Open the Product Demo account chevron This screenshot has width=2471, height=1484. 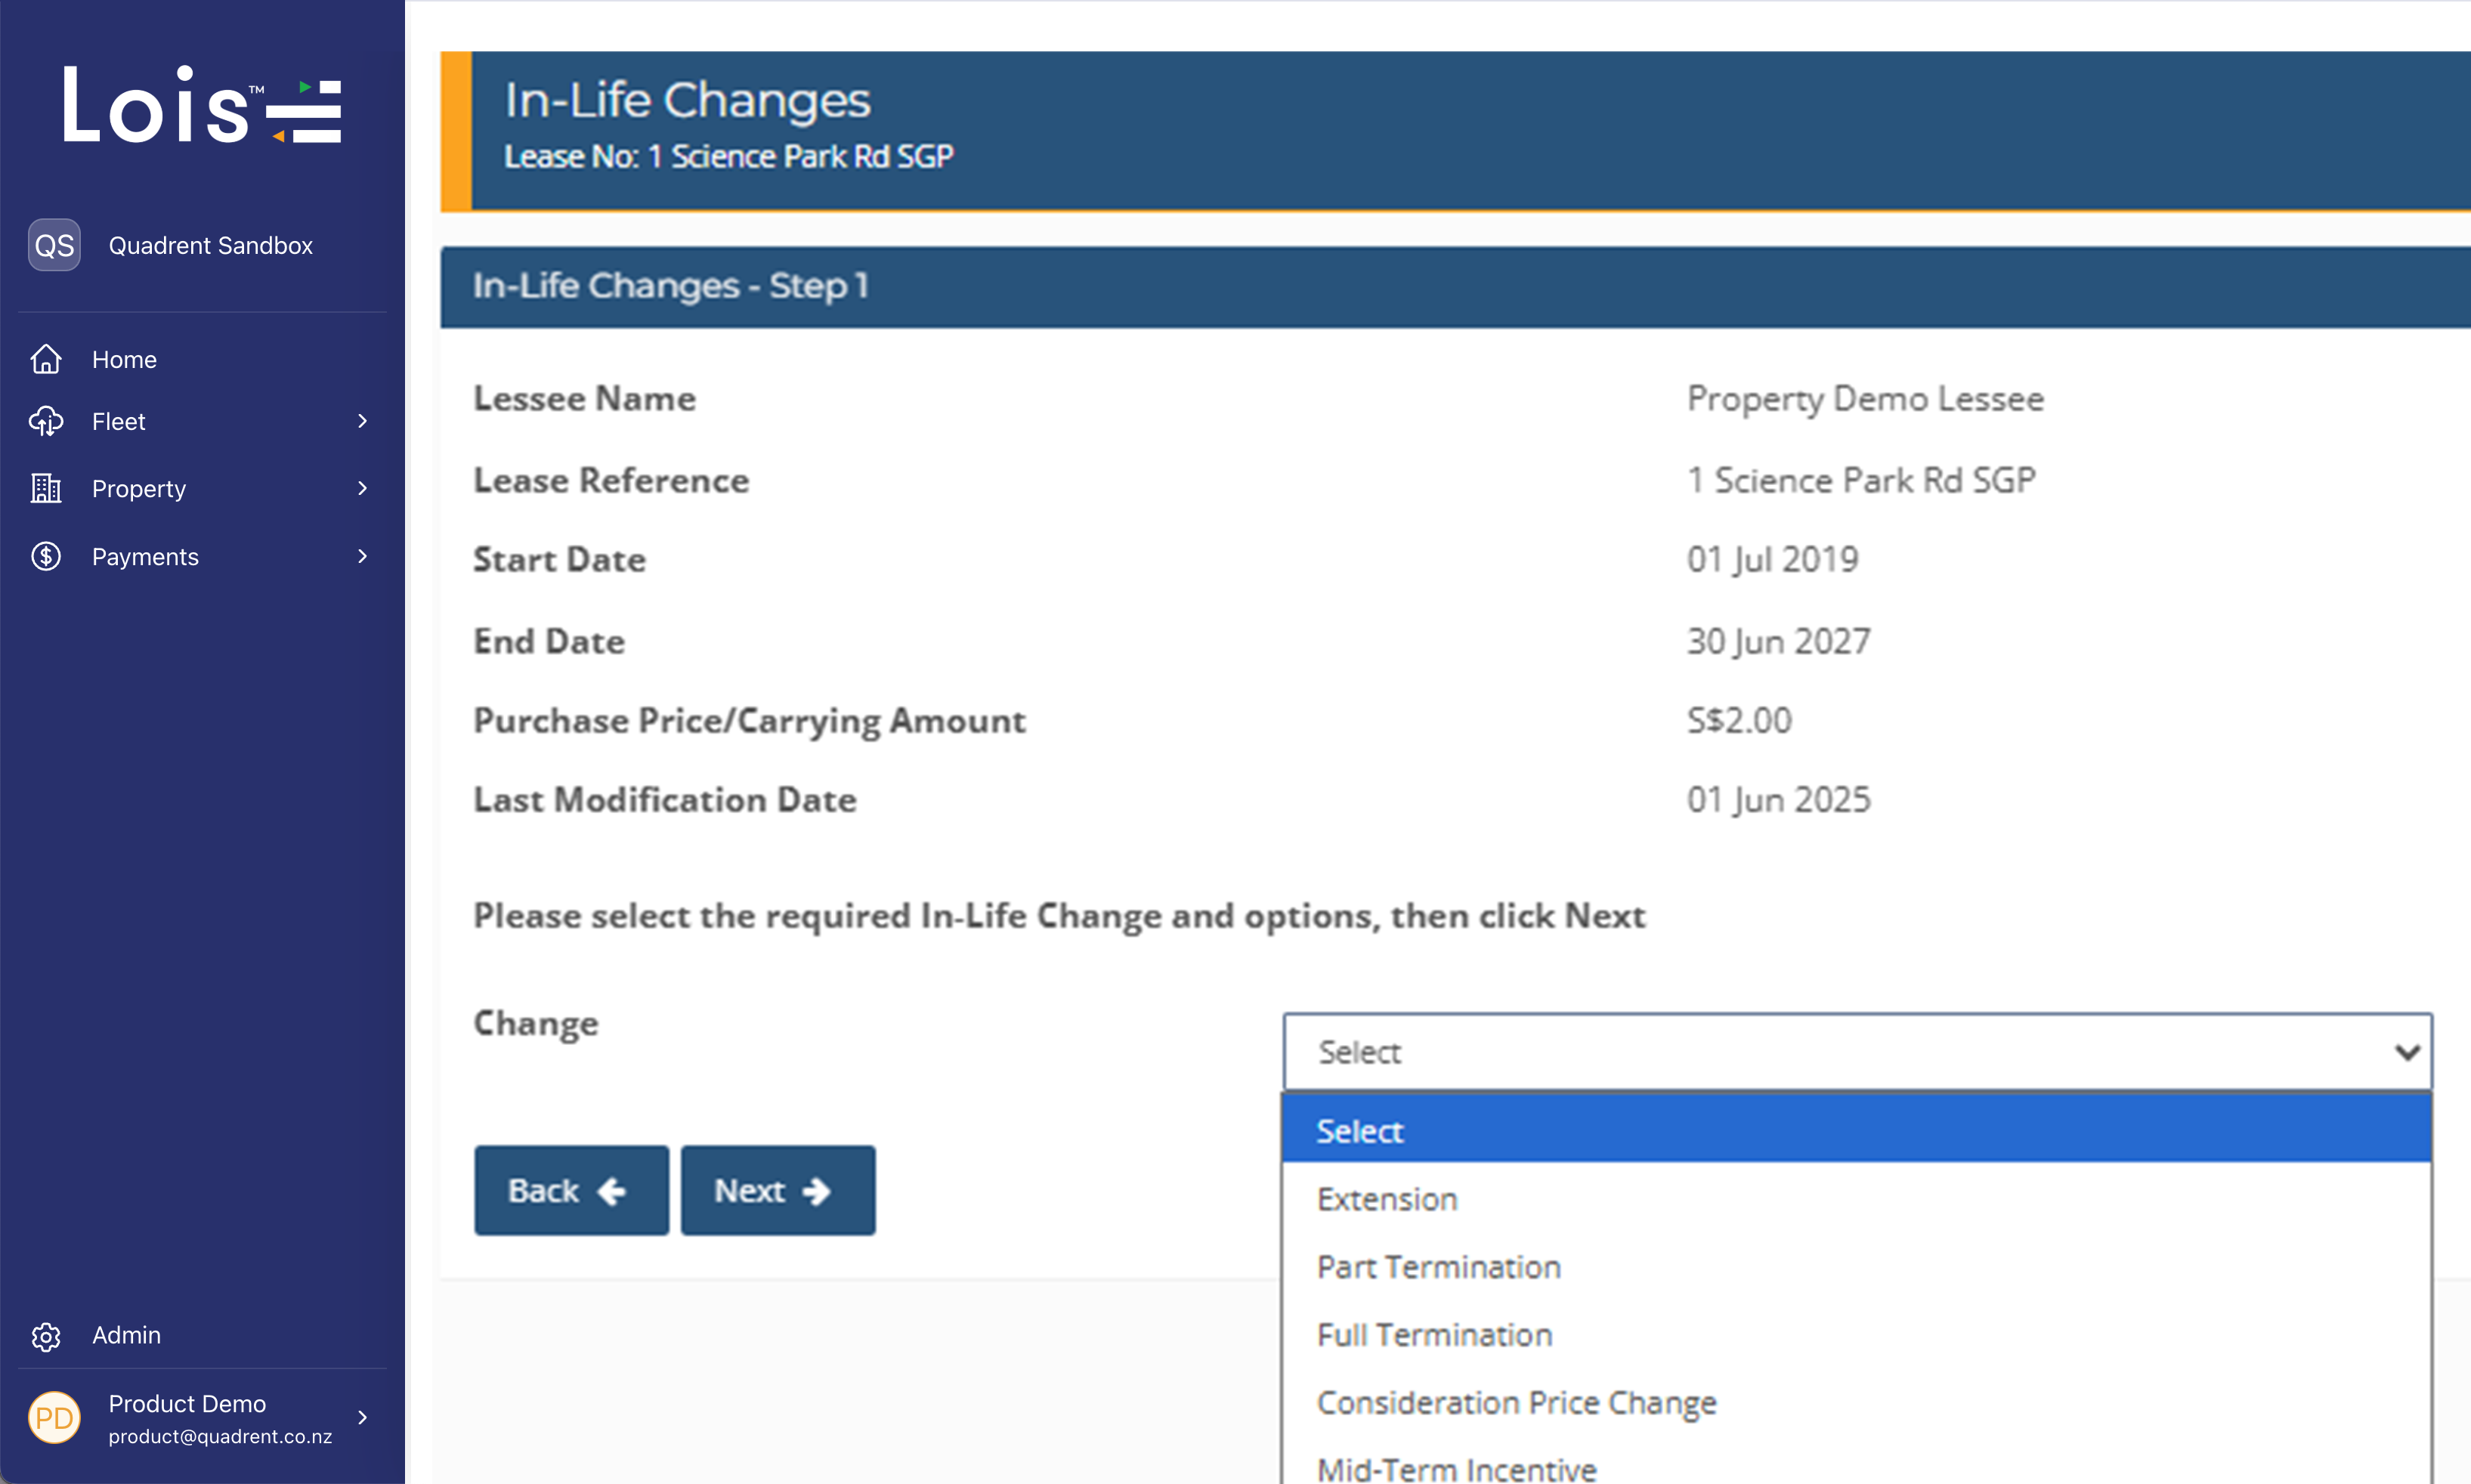point(362,1418)
